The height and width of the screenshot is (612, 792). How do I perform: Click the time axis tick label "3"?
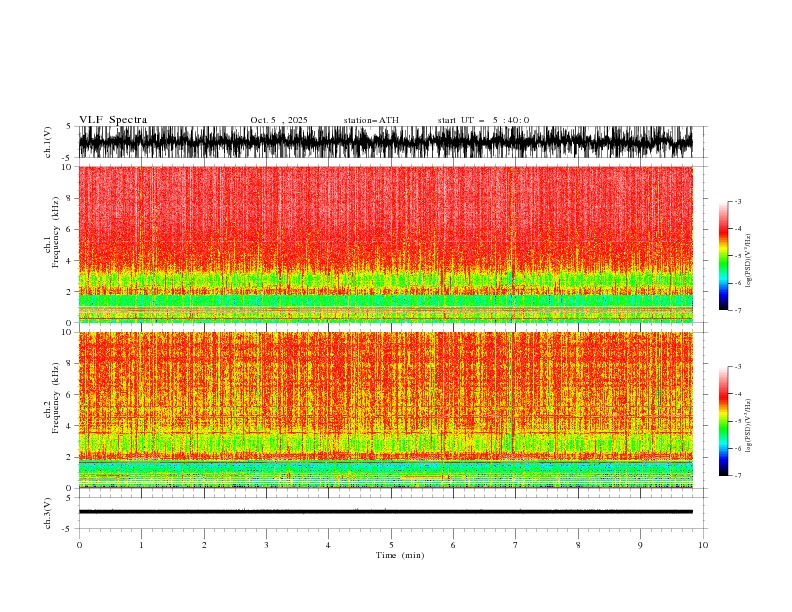(266, 545)
